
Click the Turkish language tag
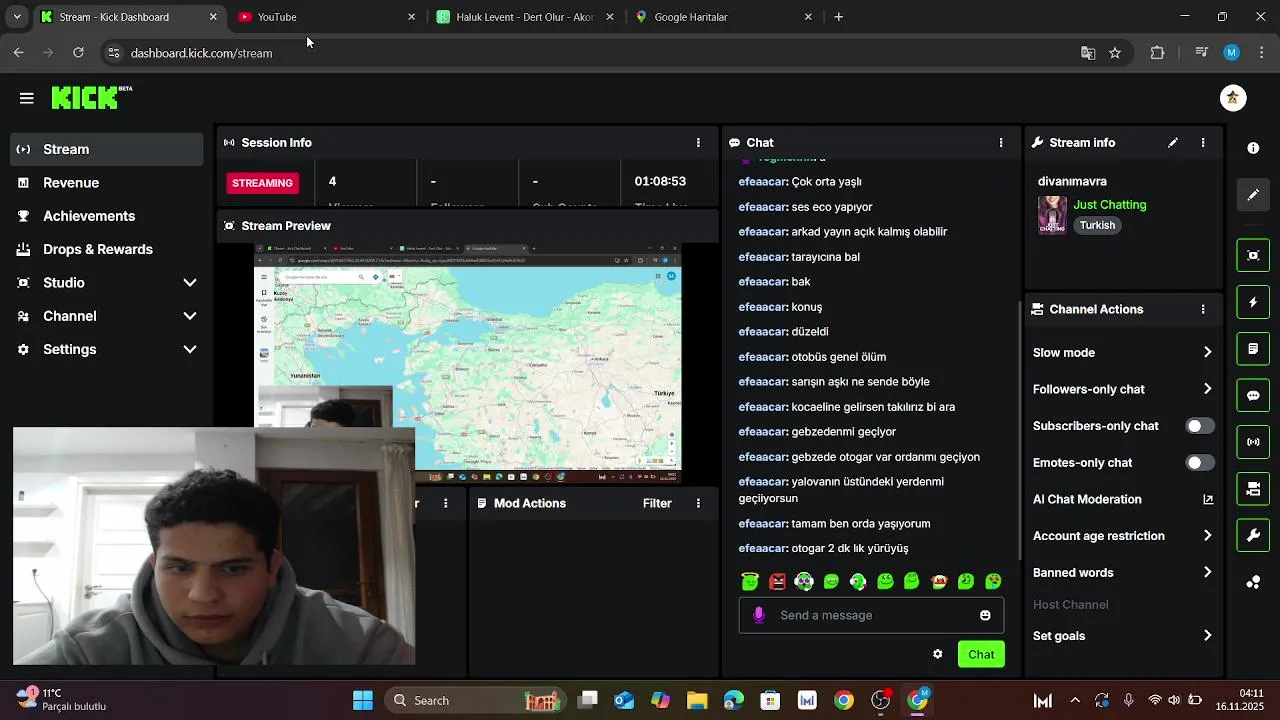(x=1097, y=226)
